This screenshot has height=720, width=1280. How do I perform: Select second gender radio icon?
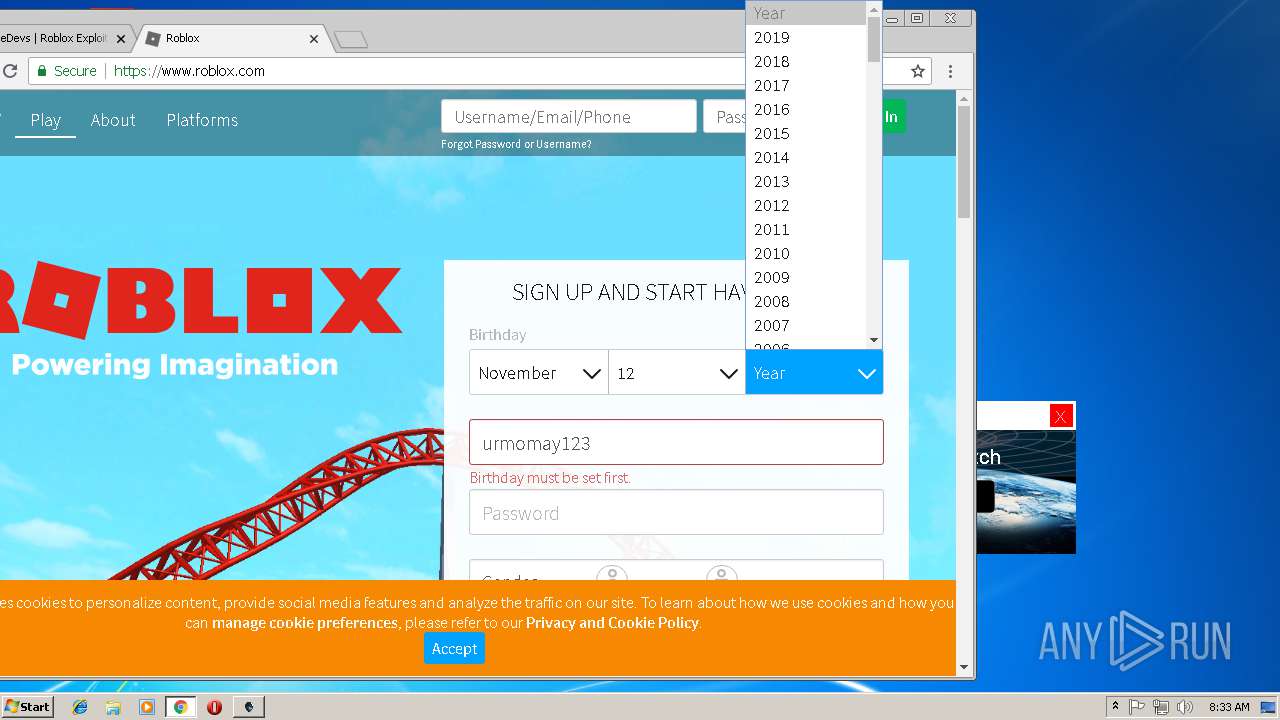click(722, 575)
